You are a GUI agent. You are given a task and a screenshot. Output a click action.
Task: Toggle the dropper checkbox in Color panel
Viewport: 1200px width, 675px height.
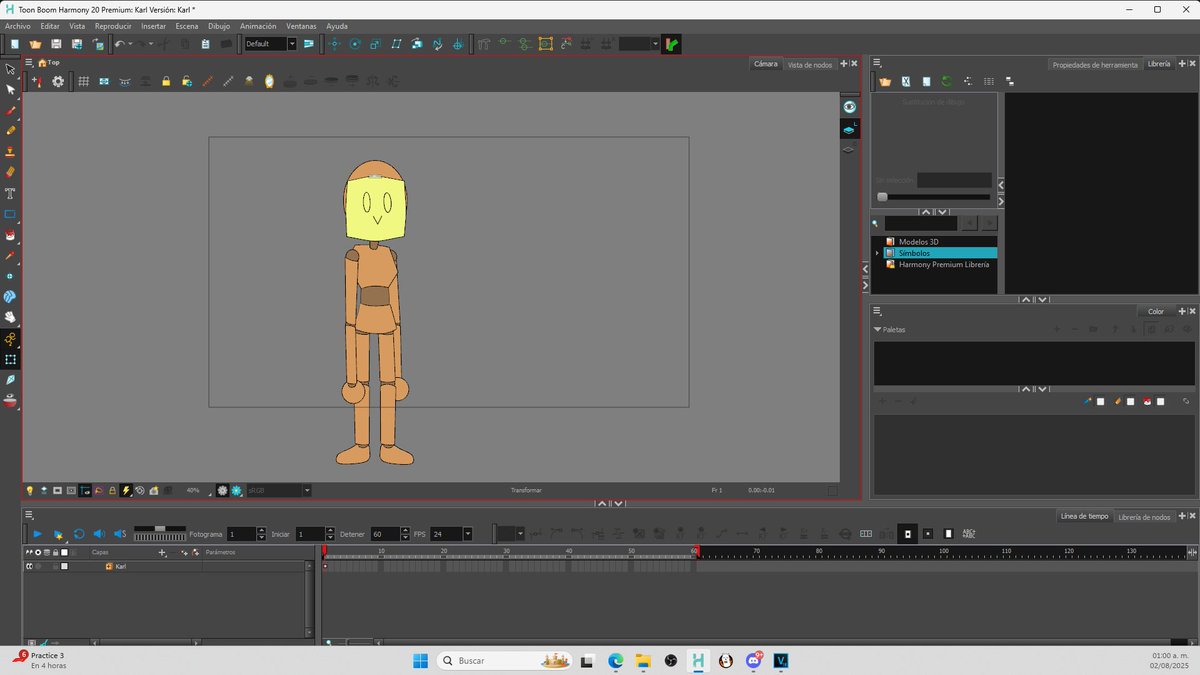click(1101, 402)
